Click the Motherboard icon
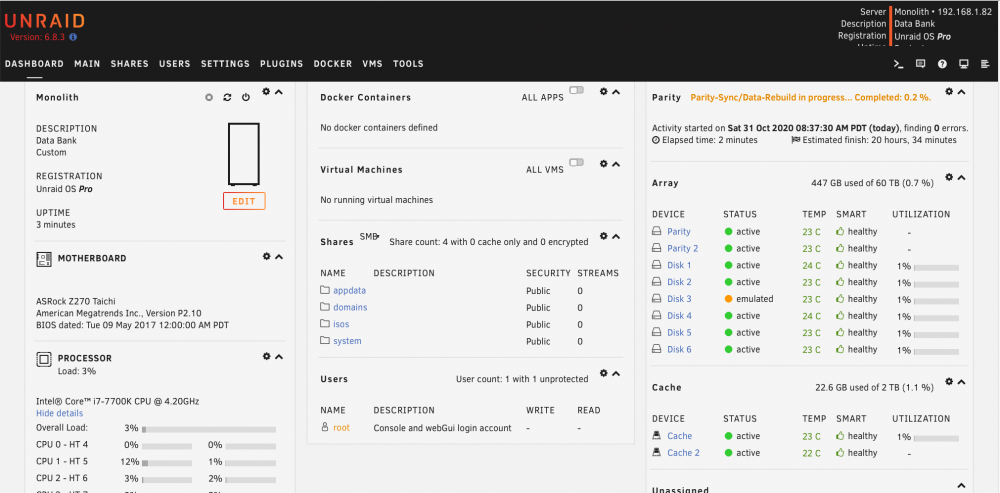Viewport: 1000px width, 493px height. [x=43, y=259]
